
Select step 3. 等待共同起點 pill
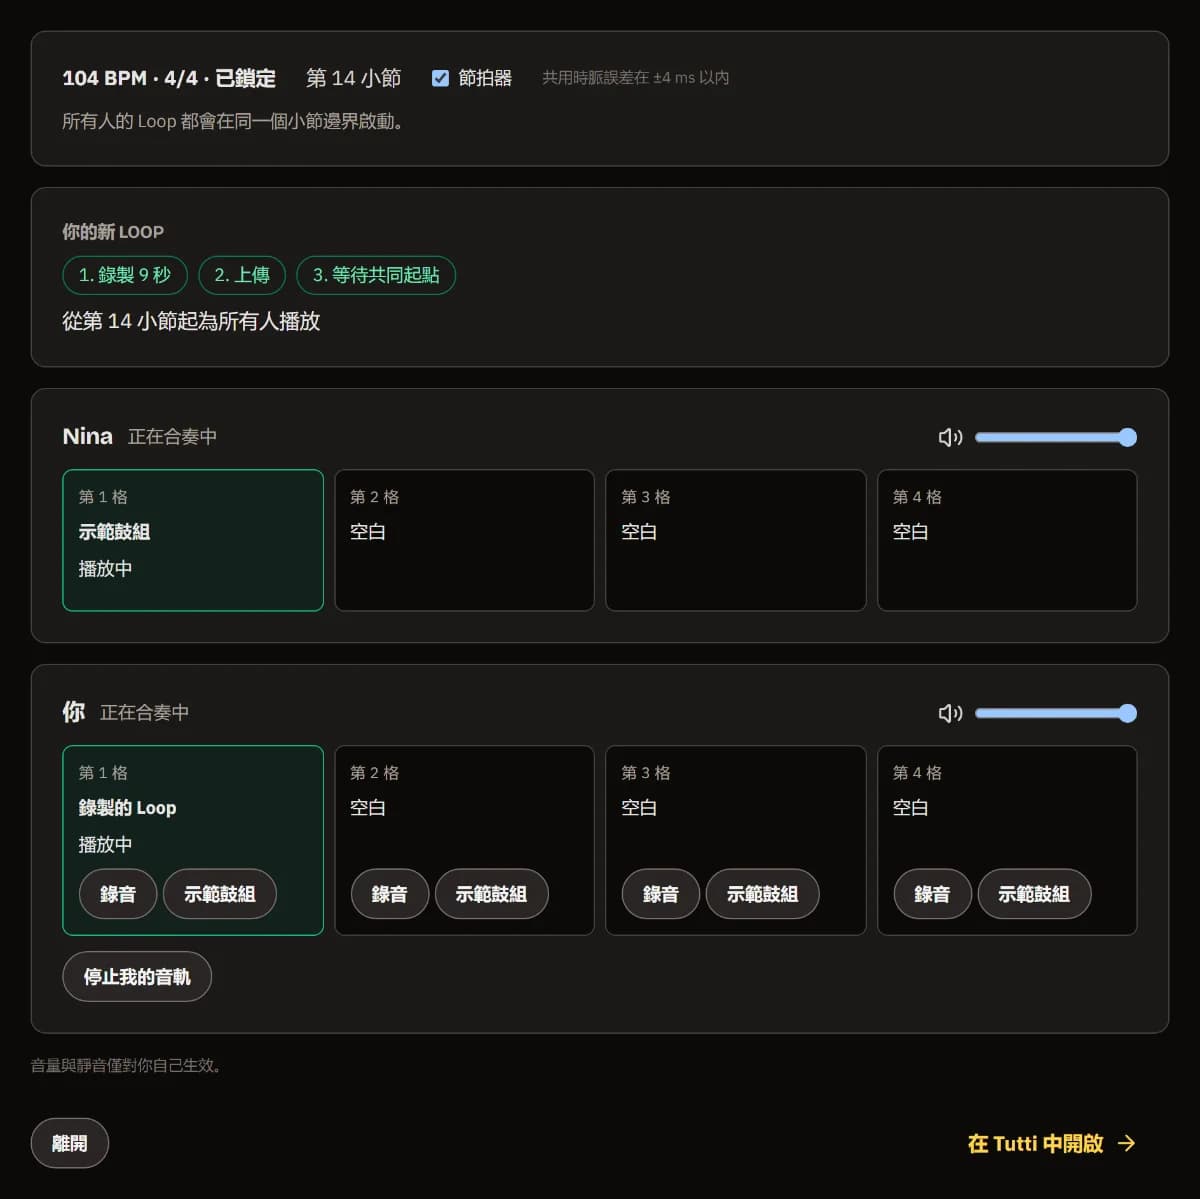click(376, 275)
